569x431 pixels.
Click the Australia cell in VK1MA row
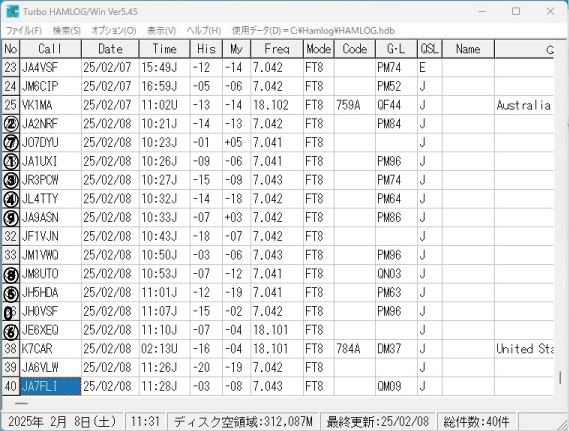[524, 105]
